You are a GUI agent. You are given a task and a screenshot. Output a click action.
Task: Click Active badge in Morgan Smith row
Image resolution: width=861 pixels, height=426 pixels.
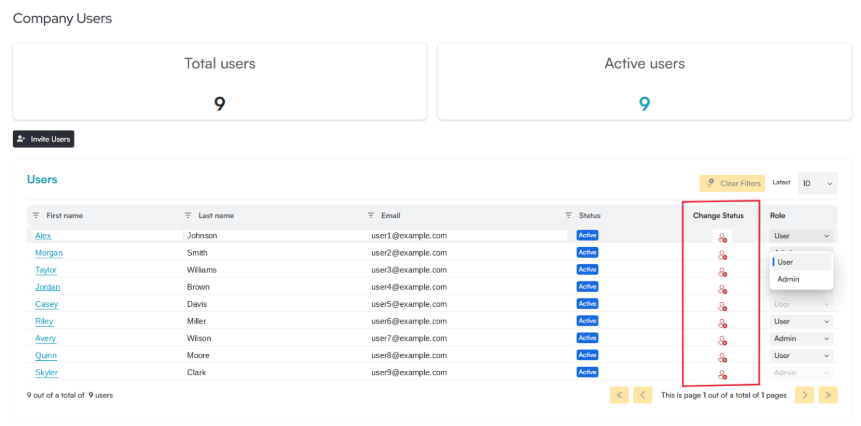point(588,253)
